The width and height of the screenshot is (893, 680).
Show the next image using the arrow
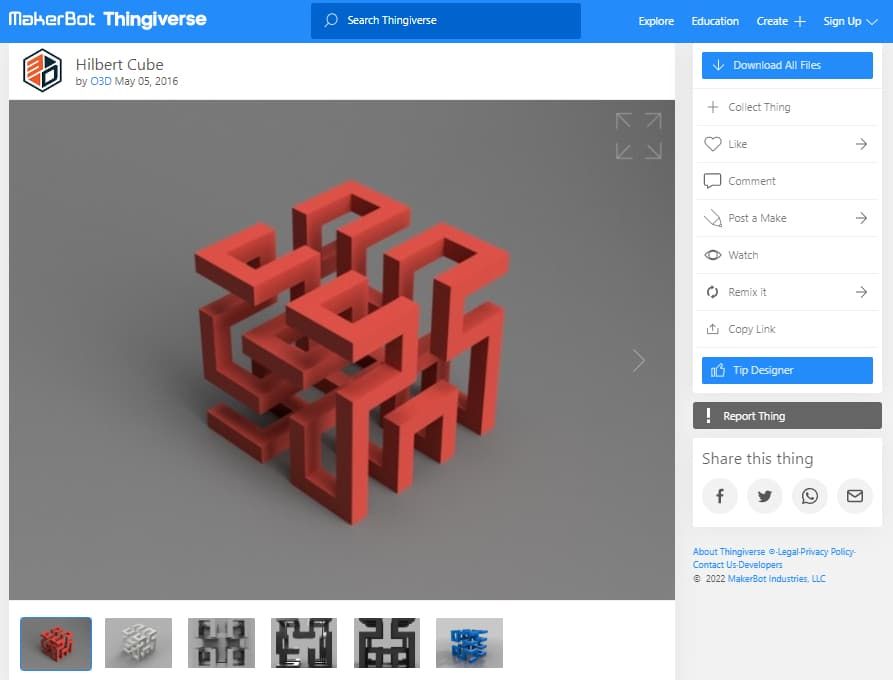click(x=638, y=360)
